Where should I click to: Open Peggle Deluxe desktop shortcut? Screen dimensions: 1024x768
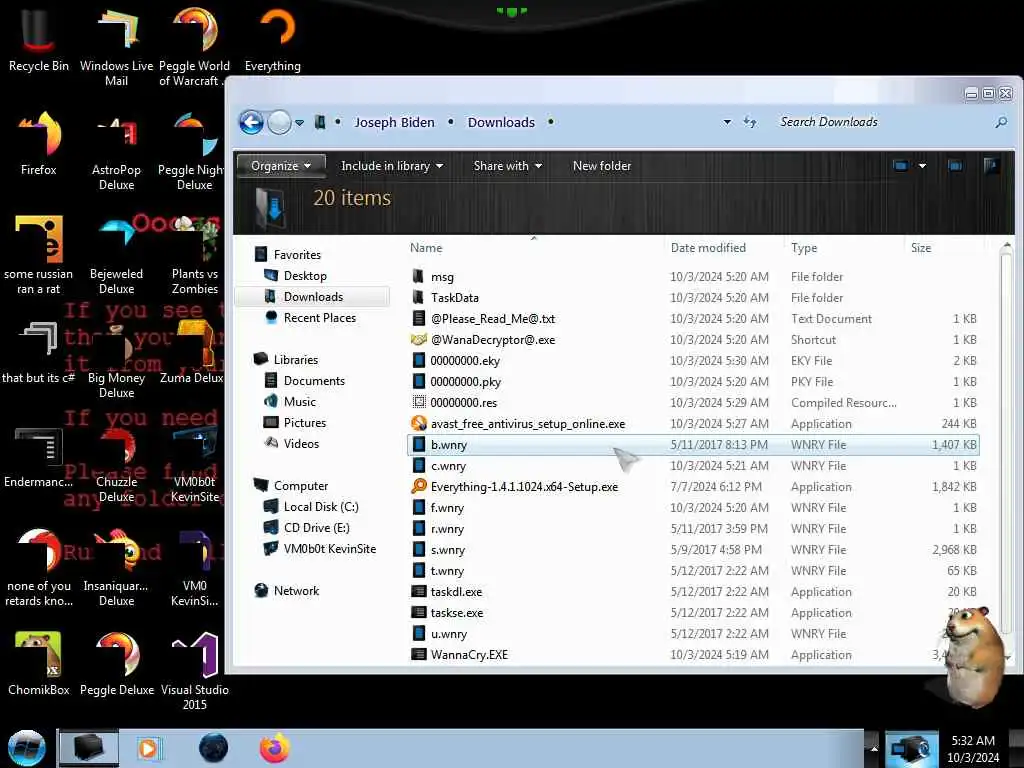pos(116,664)
